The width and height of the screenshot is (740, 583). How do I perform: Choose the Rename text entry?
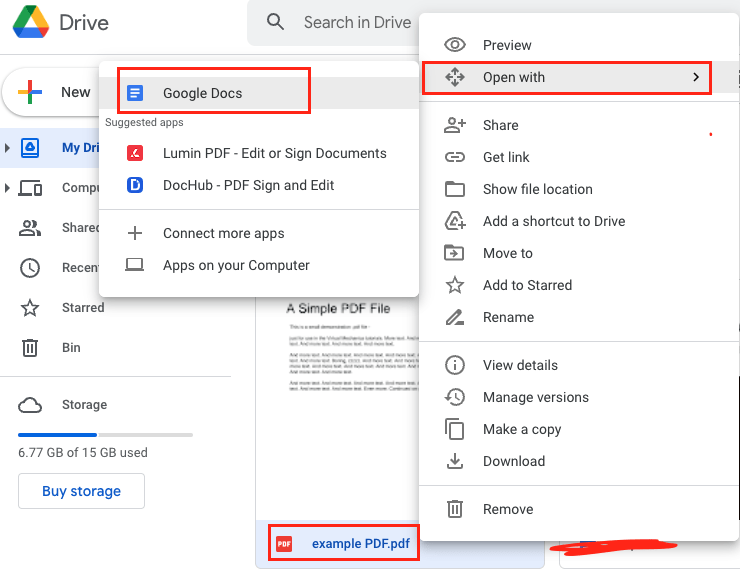pyautogui.click(x=508, y=317)
